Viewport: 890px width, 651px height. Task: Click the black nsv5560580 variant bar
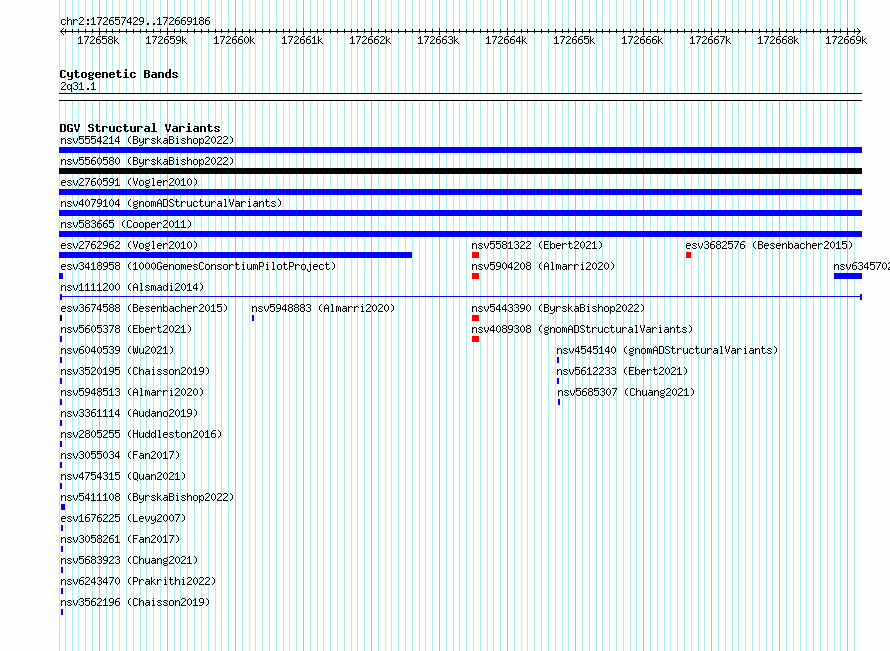click(x=460, y=171)
